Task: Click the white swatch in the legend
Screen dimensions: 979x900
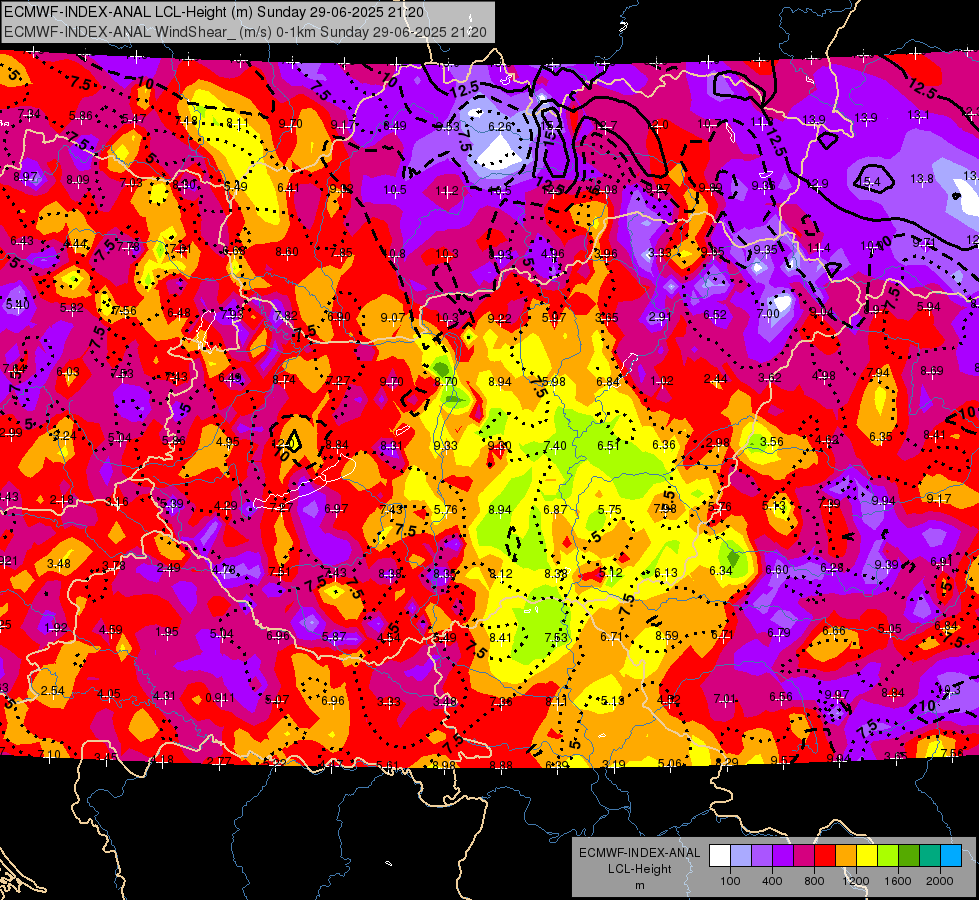Action: 720,856
